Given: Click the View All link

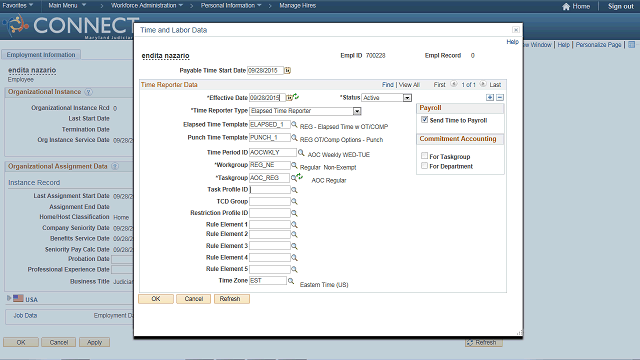Looking at the screenshot, I should pyautogui.click(x=409, y=85).
